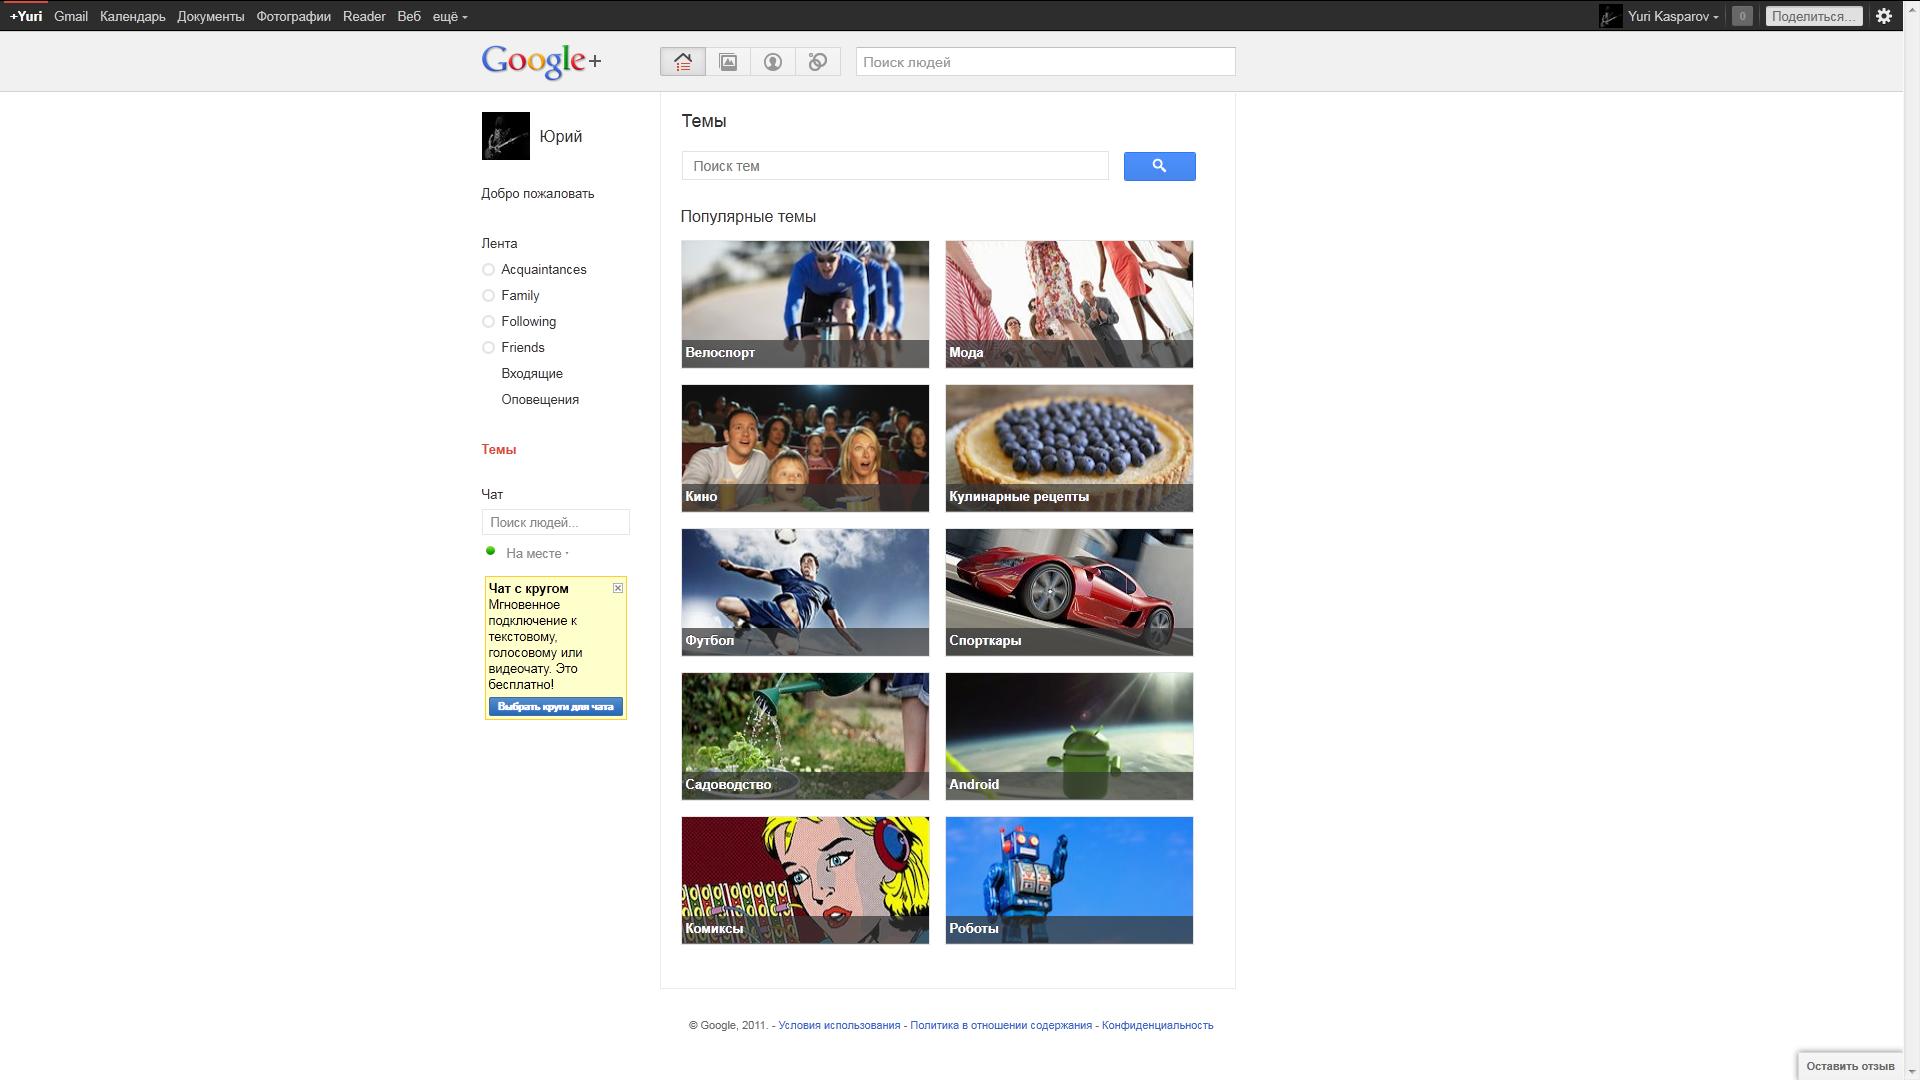Close the chat circle promo box
The width and height of the screenshot is (1920, 1080).
tap(618, 588)
